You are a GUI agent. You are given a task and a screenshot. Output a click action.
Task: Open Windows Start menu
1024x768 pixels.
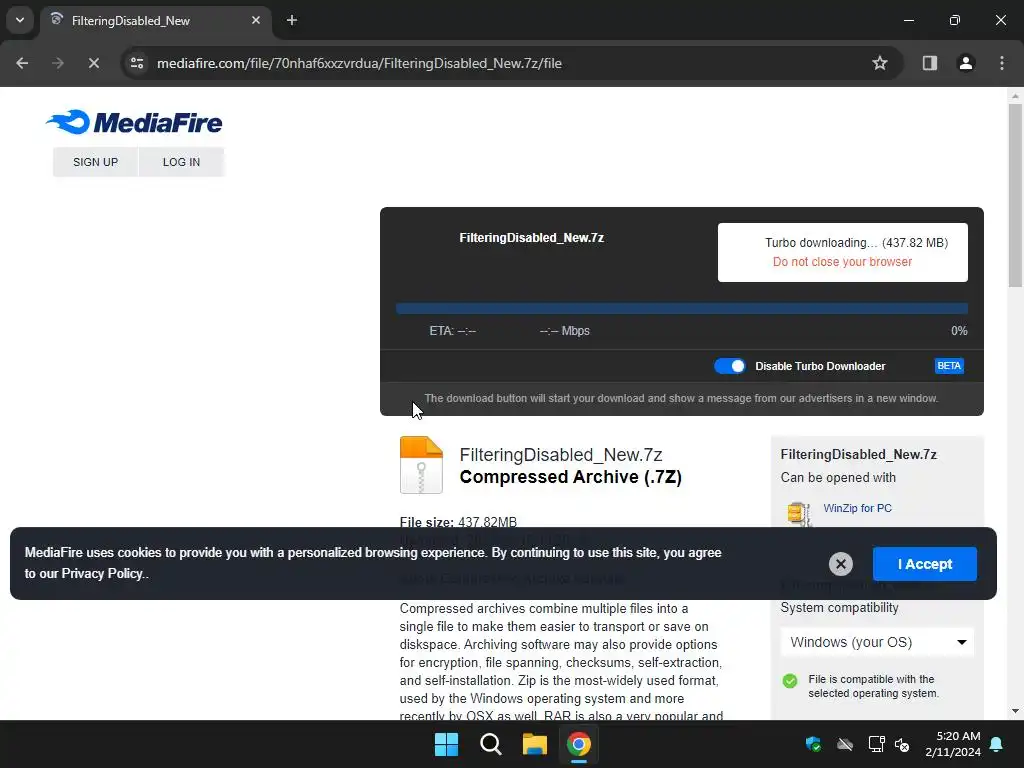tap(447, 744)
